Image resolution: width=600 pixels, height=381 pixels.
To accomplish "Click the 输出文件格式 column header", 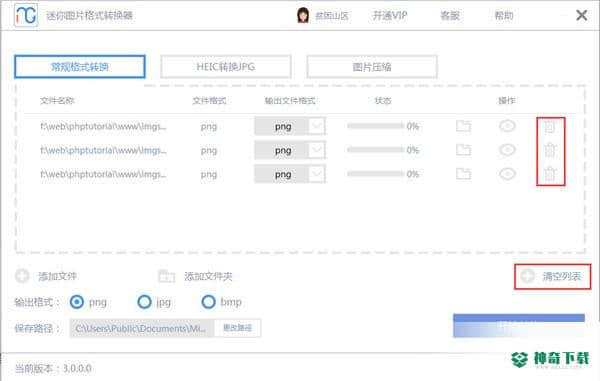I will (290, 101).
